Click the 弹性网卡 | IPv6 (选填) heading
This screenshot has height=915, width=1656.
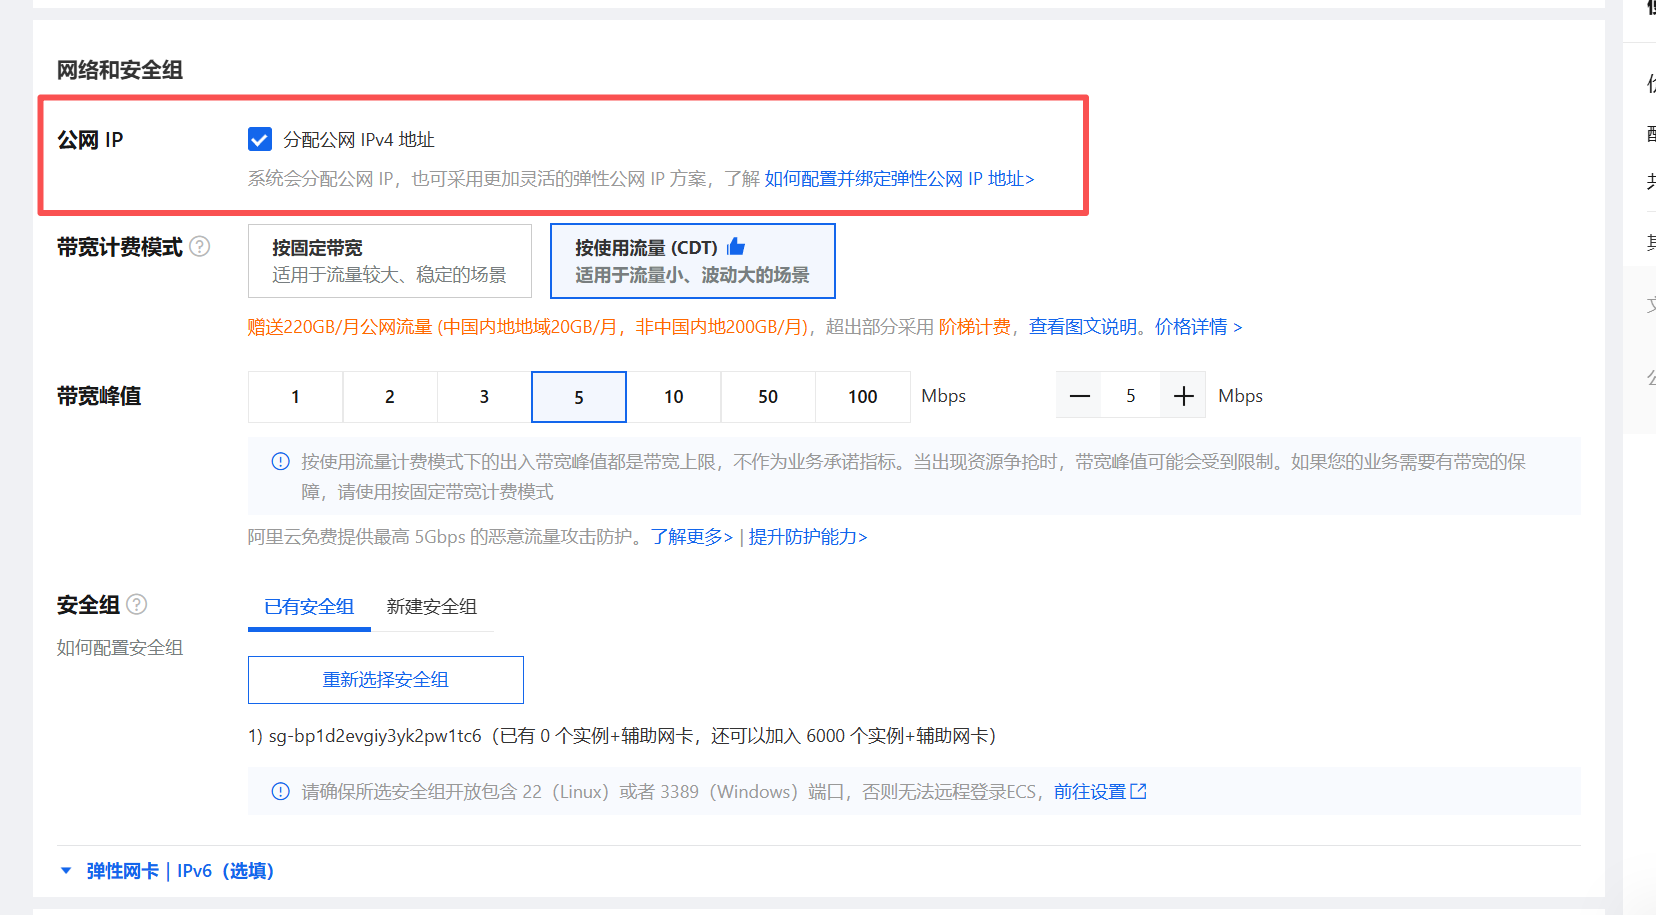(x=180, y=871)
